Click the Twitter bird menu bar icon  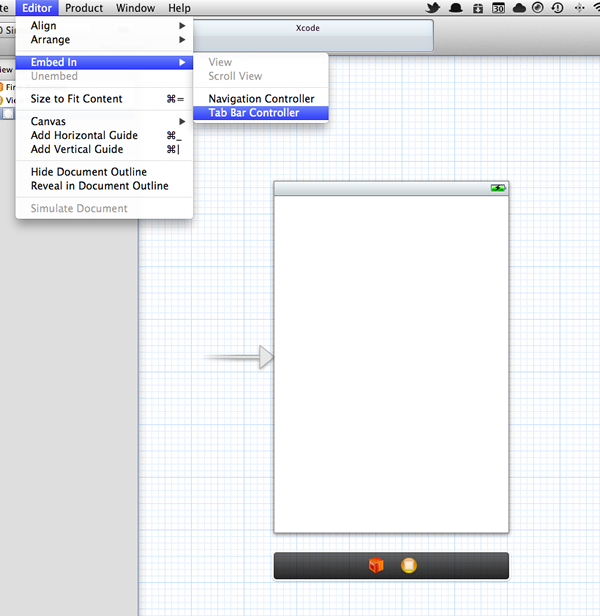tap(433, 8)
